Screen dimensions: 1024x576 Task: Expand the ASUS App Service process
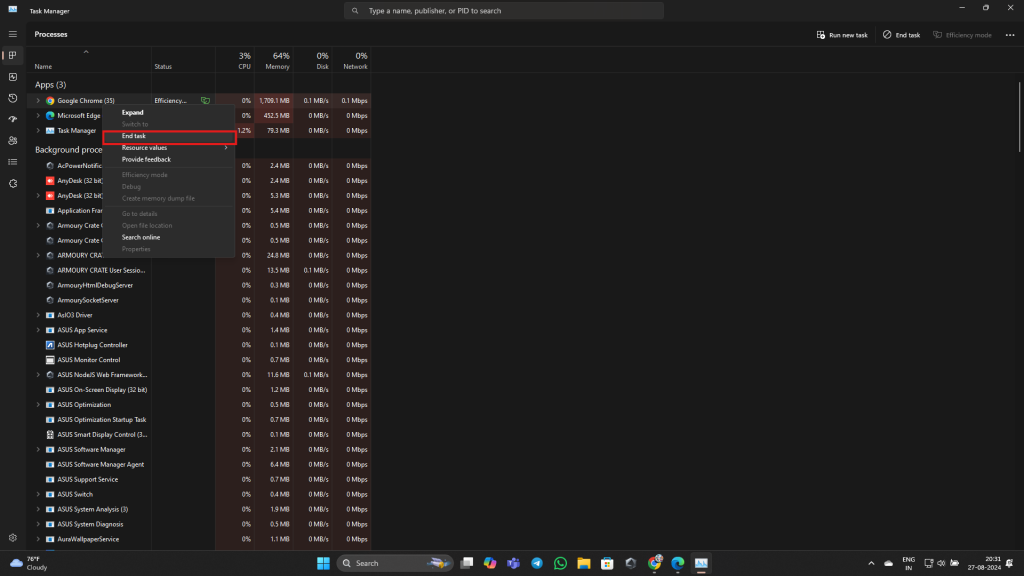[x=38, y=330]
